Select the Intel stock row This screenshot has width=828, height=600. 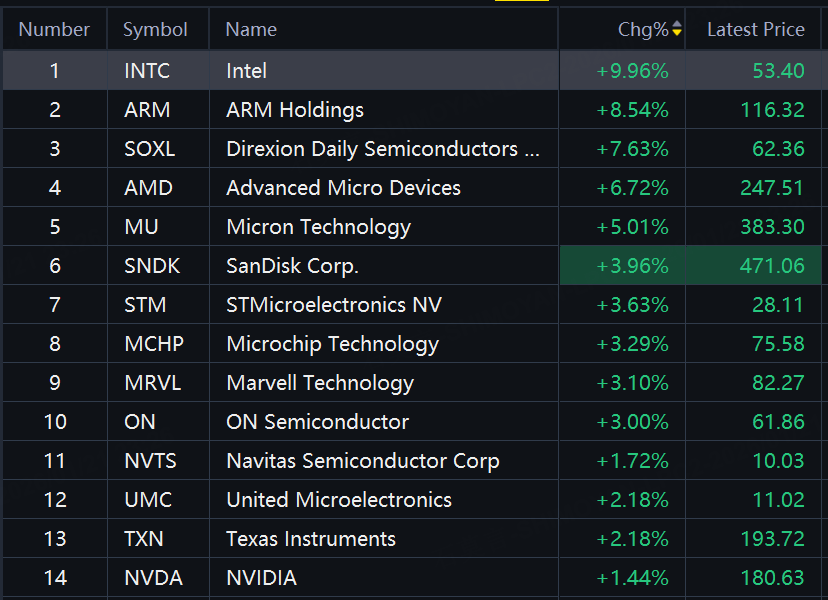pyautogui.click(x=247, y=71)
